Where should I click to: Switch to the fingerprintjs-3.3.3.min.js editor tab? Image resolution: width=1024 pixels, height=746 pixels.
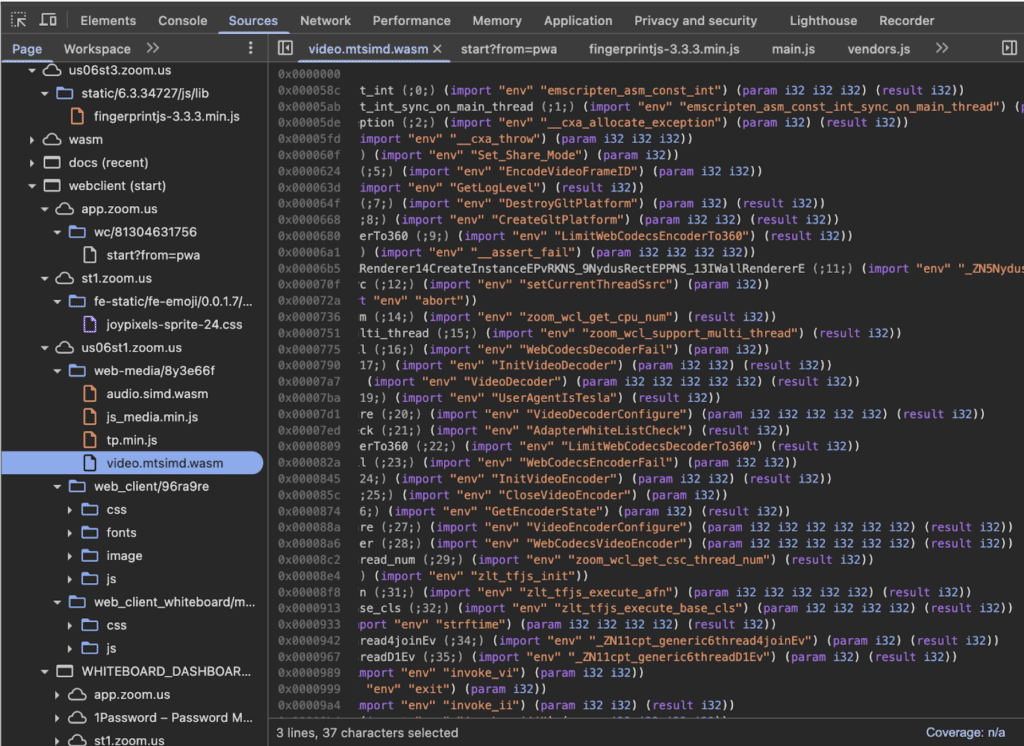click(x=664, y=49)
